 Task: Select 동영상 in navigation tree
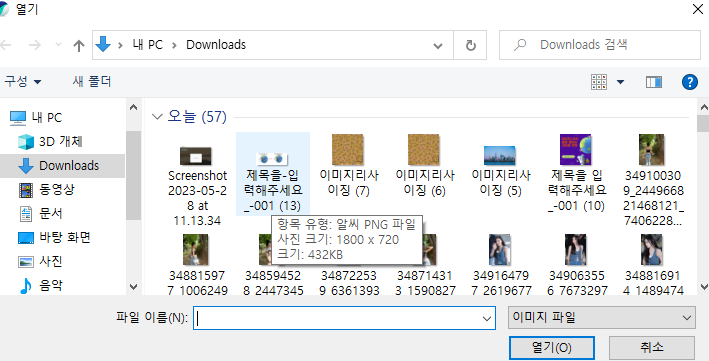pyautogui.click(x=57, y=190)
